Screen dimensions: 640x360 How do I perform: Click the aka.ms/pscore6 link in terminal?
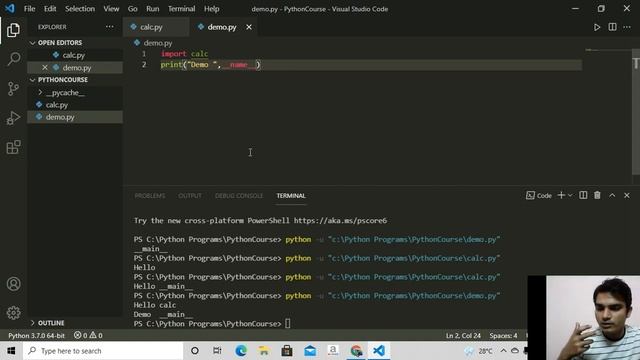tap(340, 221)
